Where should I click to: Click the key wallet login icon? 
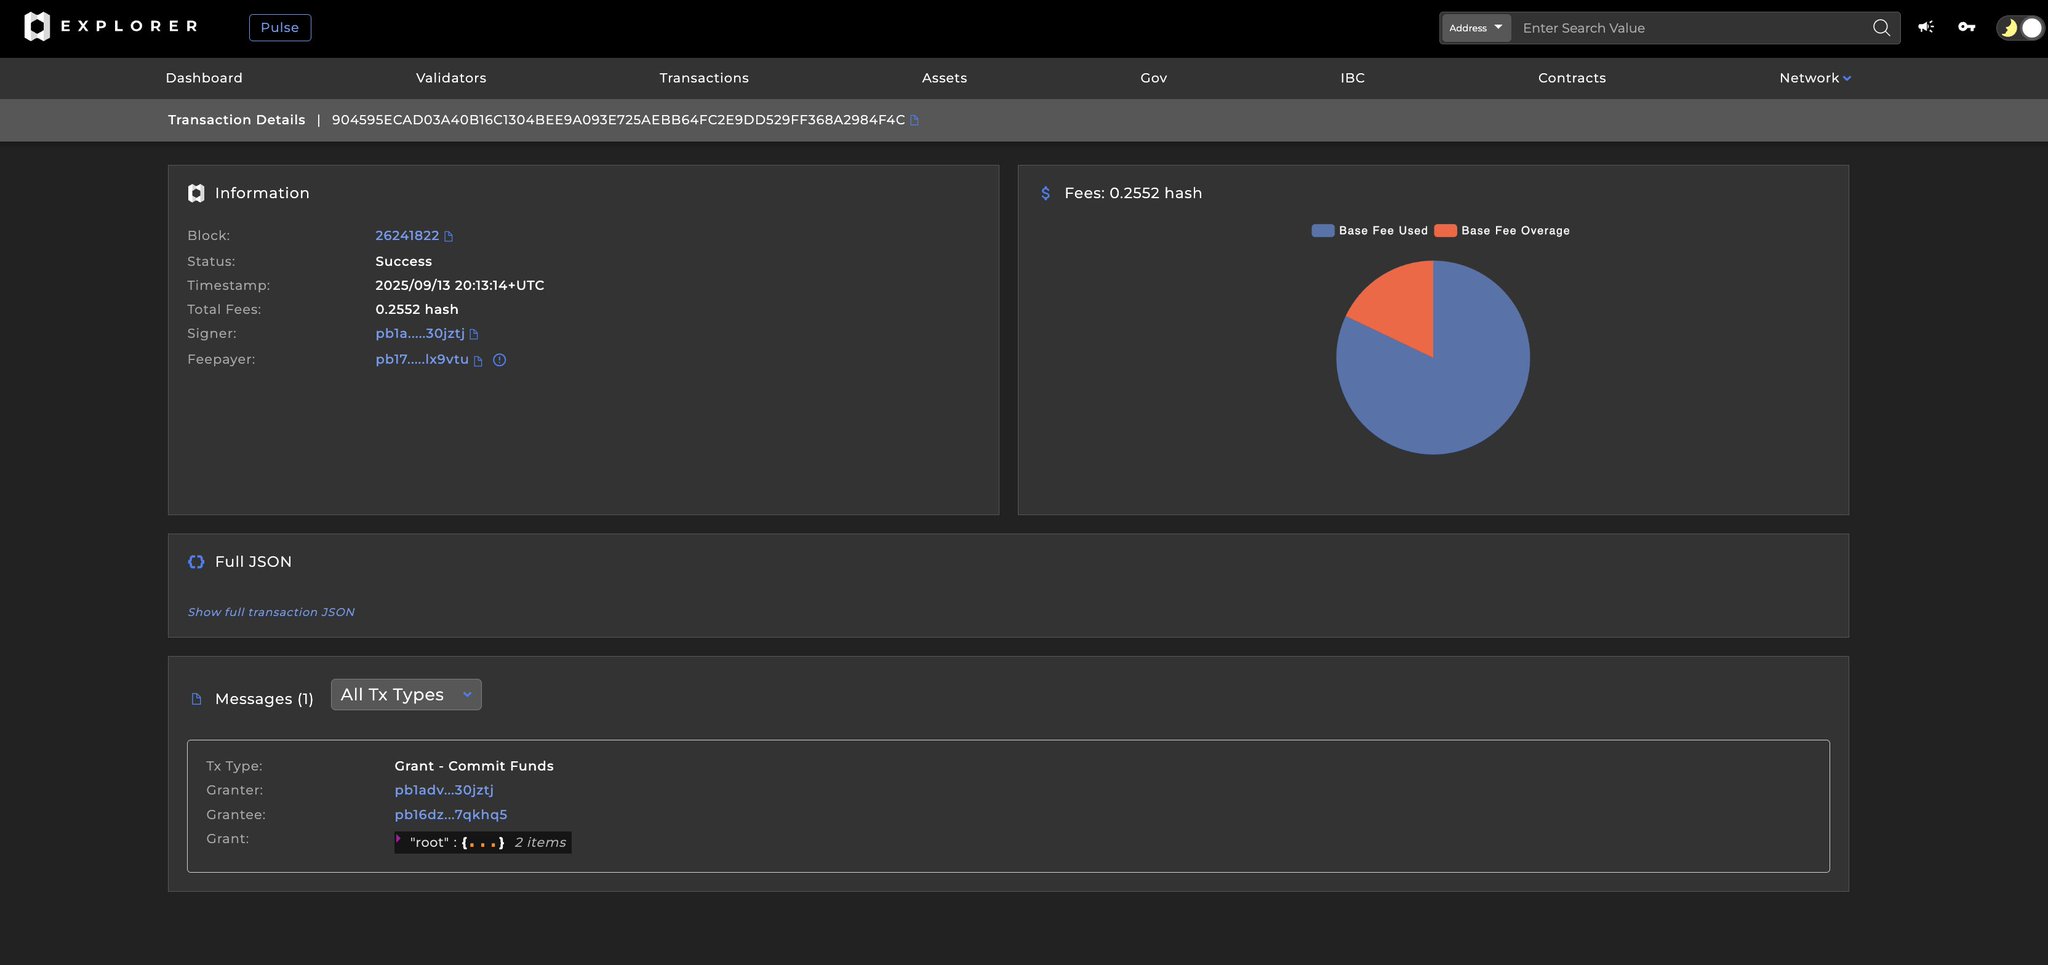coord(1966,27)
